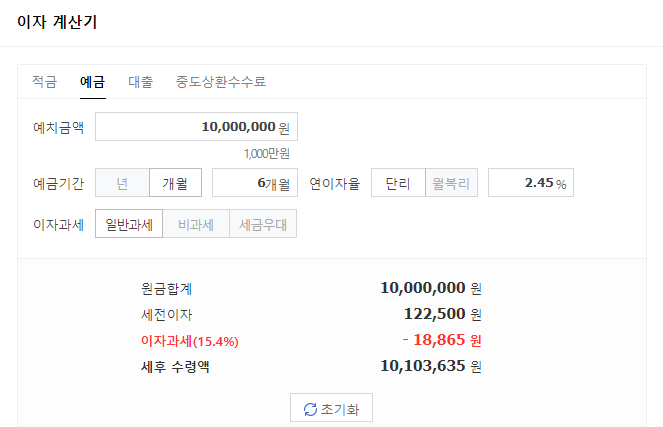Image resolution: width=663 pixels, height=427 pixels.
Task: Click the 연이자율 label
Action: 334,183
